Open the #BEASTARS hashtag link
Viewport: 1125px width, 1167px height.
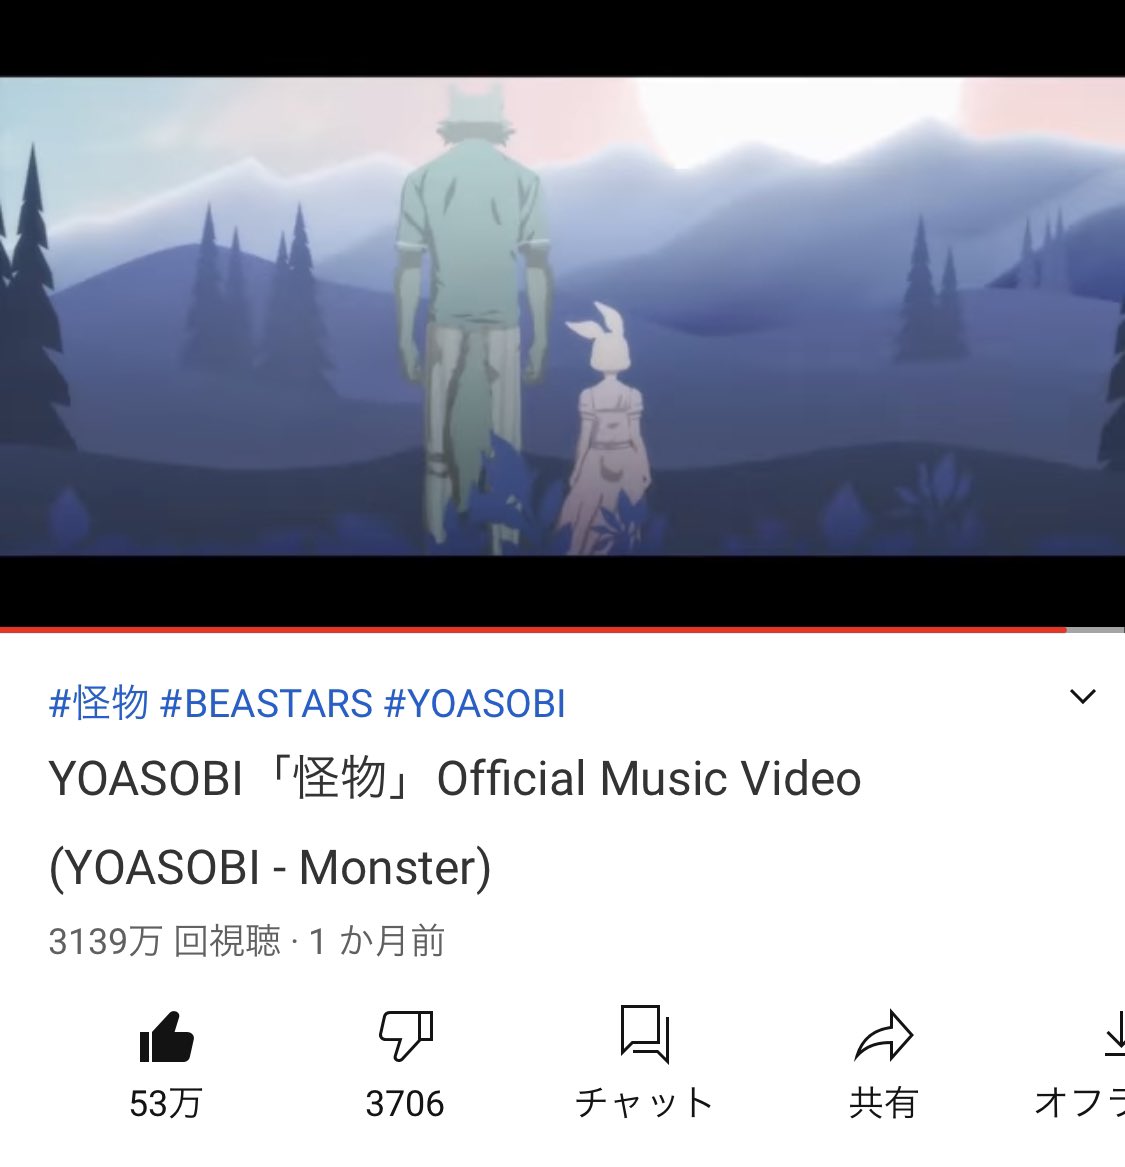[266, 703]
